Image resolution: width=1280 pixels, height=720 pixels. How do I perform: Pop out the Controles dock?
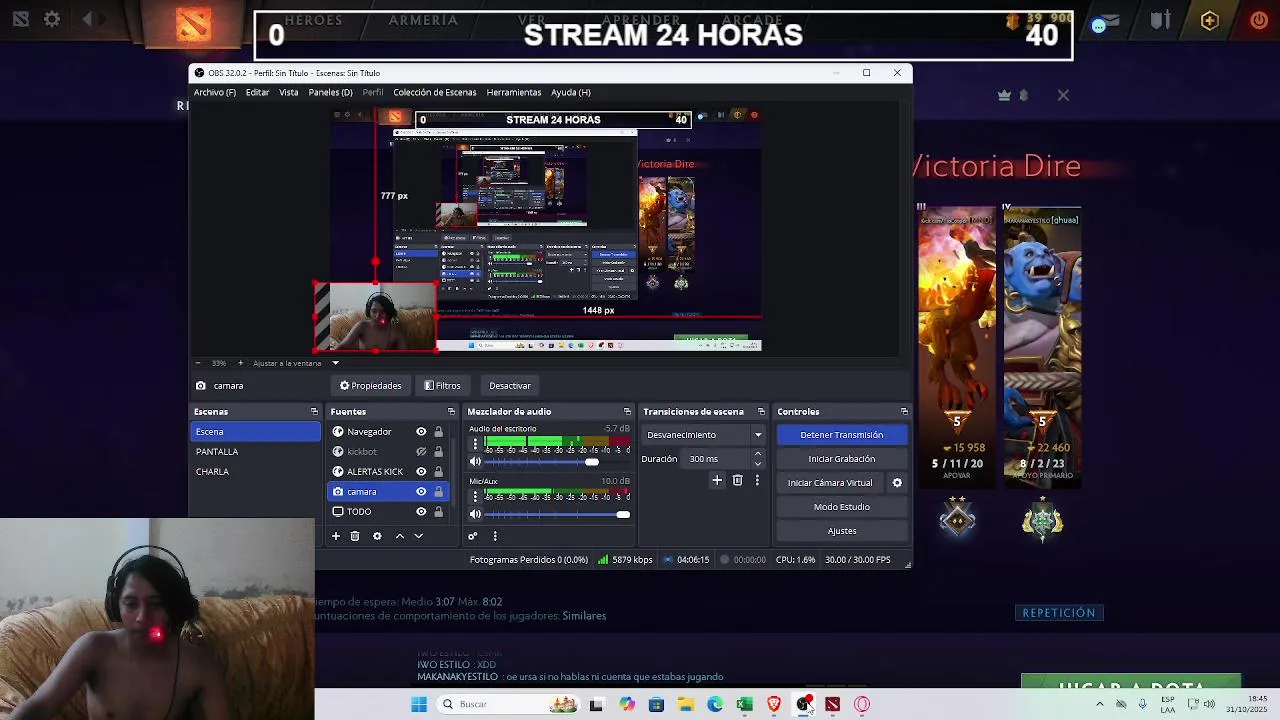pos(904,412)
